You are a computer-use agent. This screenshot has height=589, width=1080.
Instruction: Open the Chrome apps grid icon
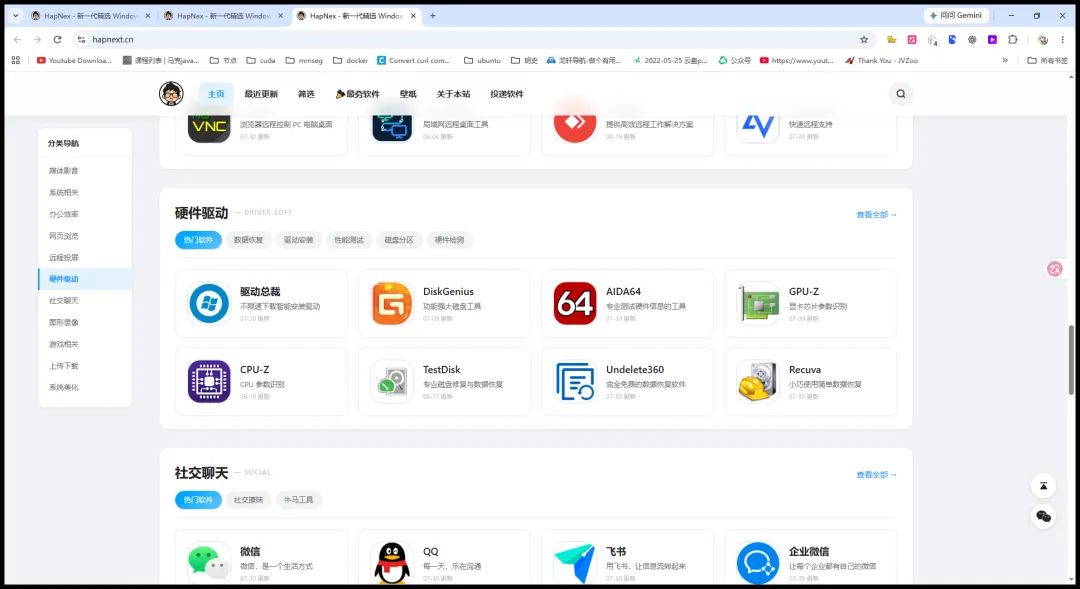[x=16, y=60]
